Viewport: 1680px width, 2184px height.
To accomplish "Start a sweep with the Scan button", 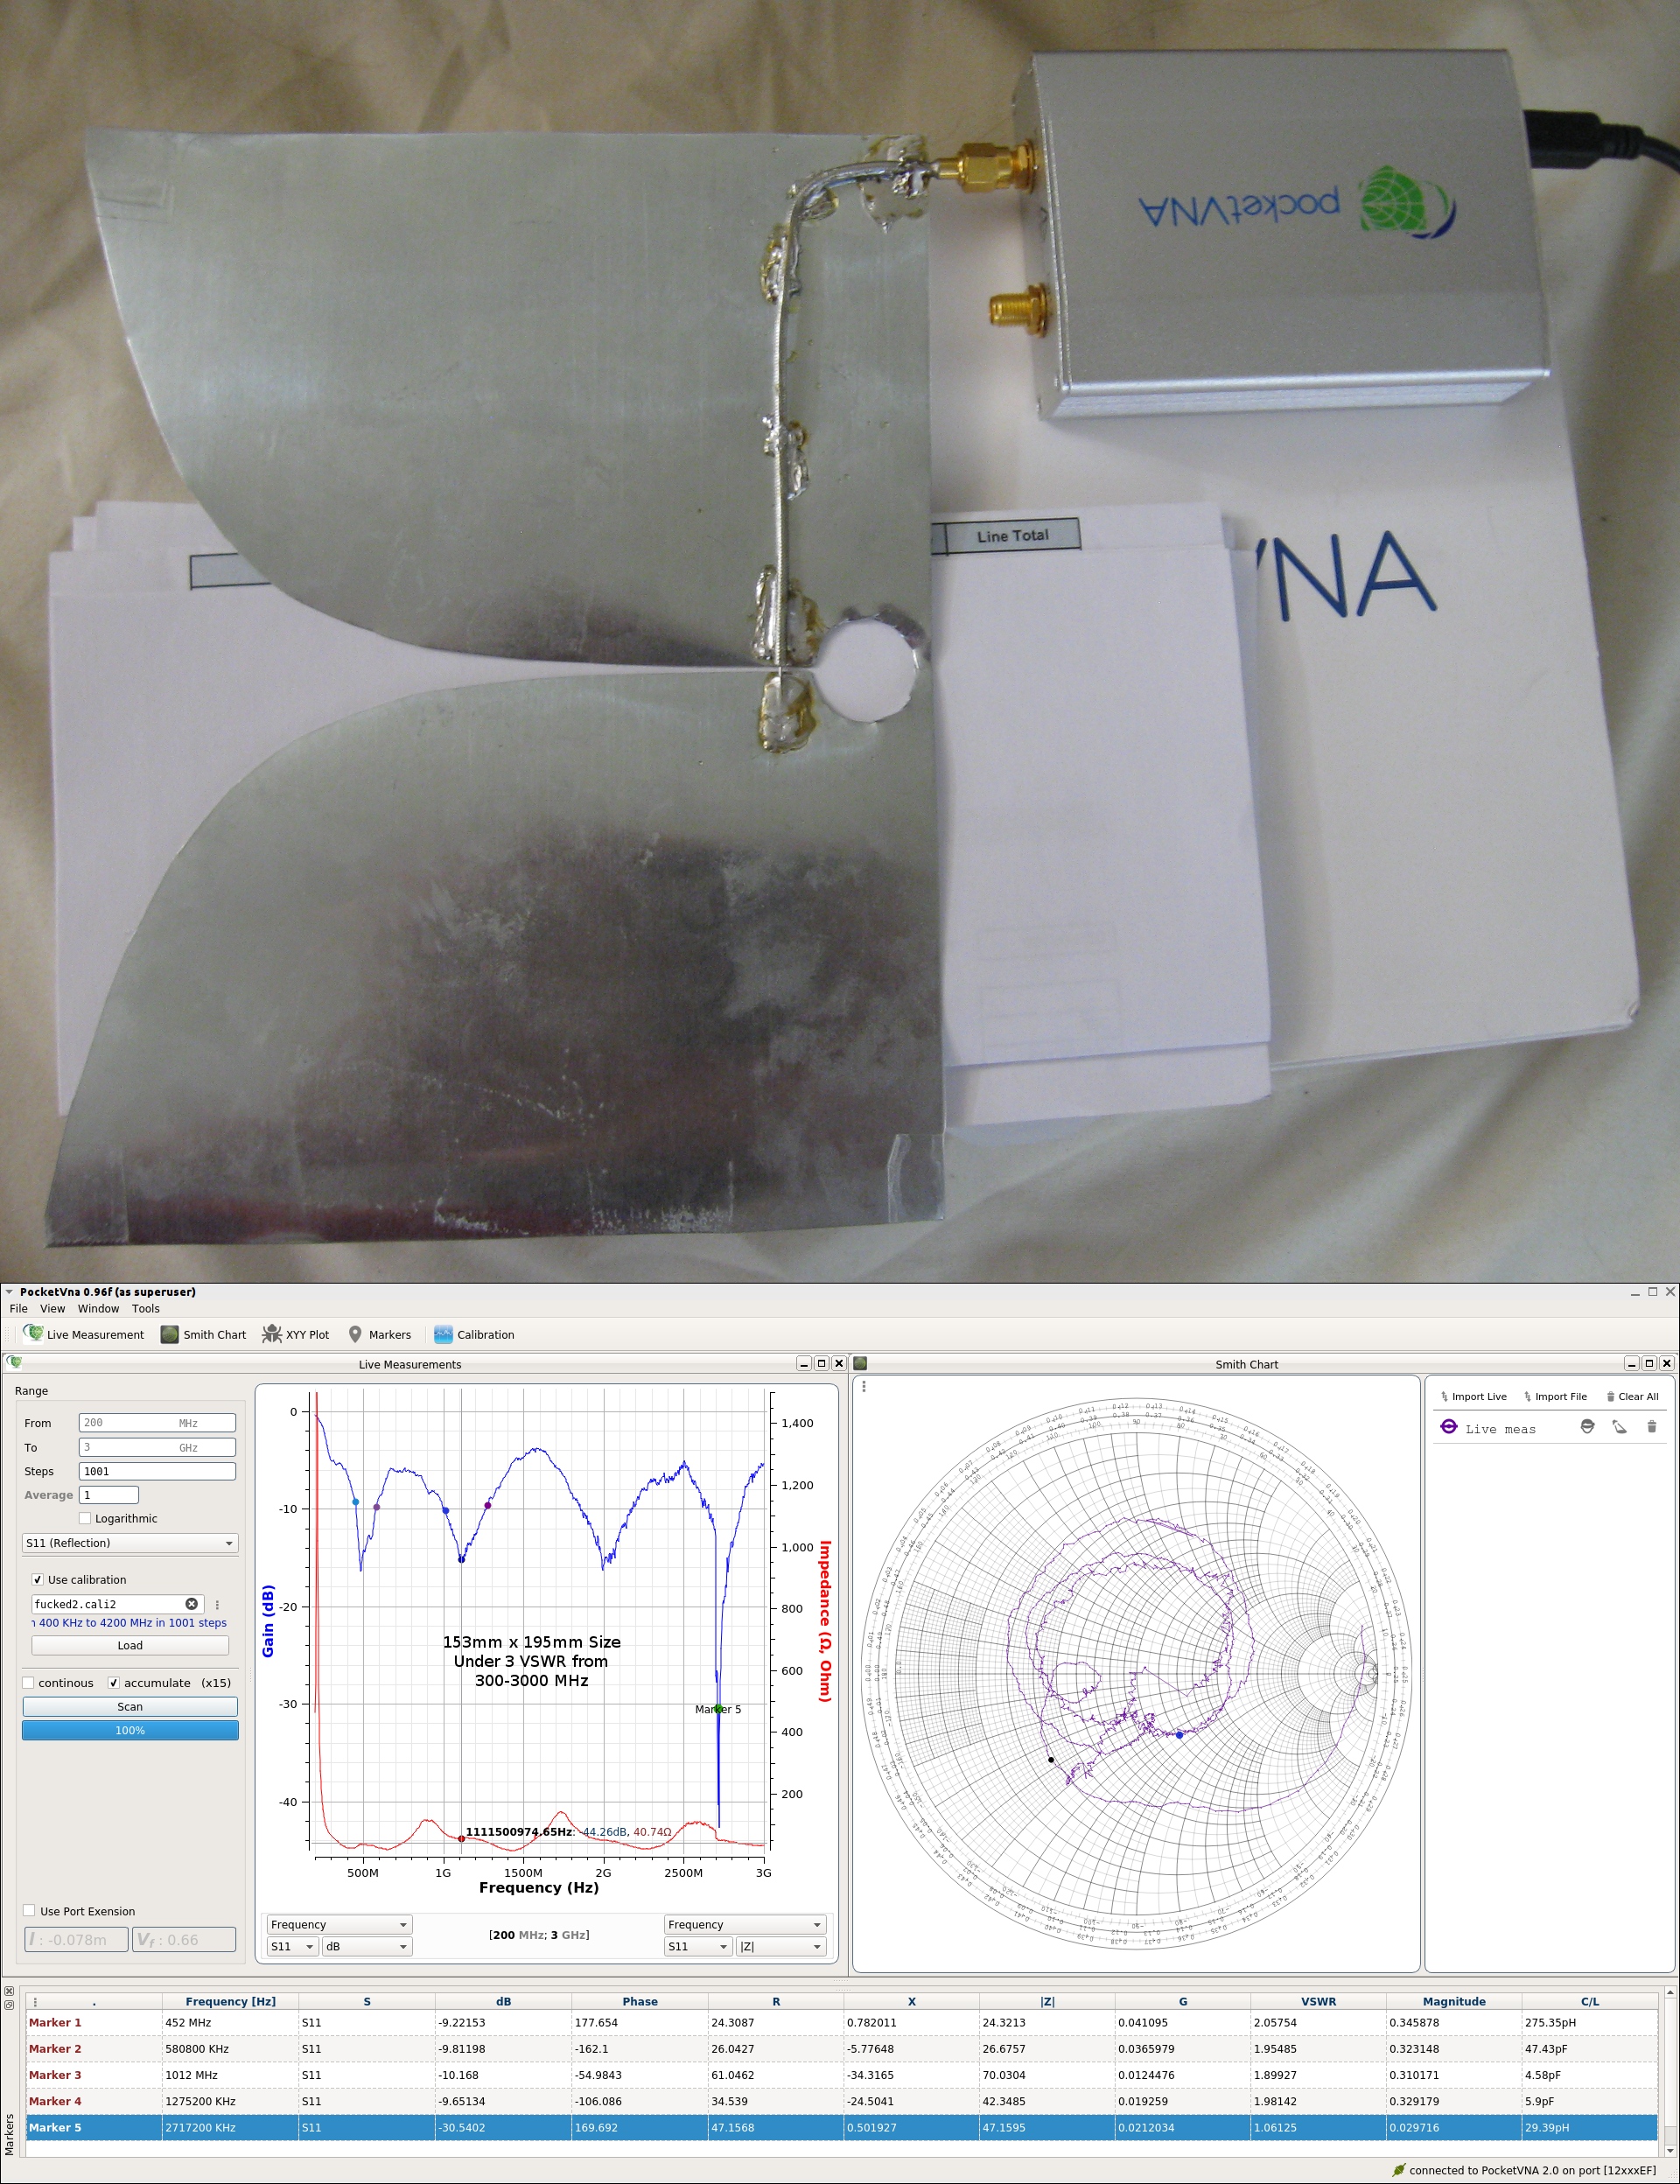I will point(130,1706).
